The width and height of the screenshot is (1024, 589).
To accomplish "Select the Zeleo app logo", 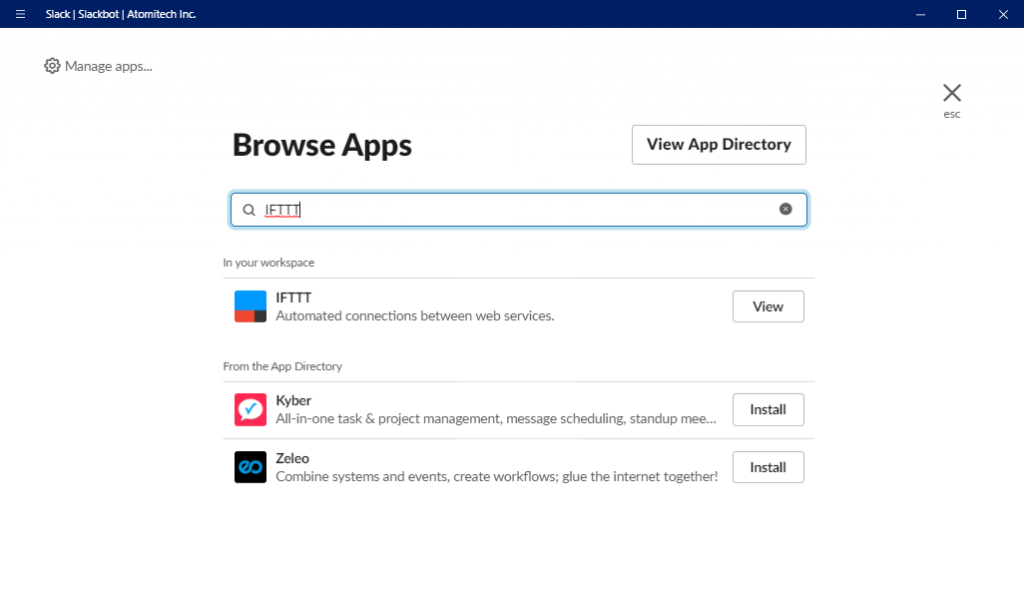I will click(250, 467).
